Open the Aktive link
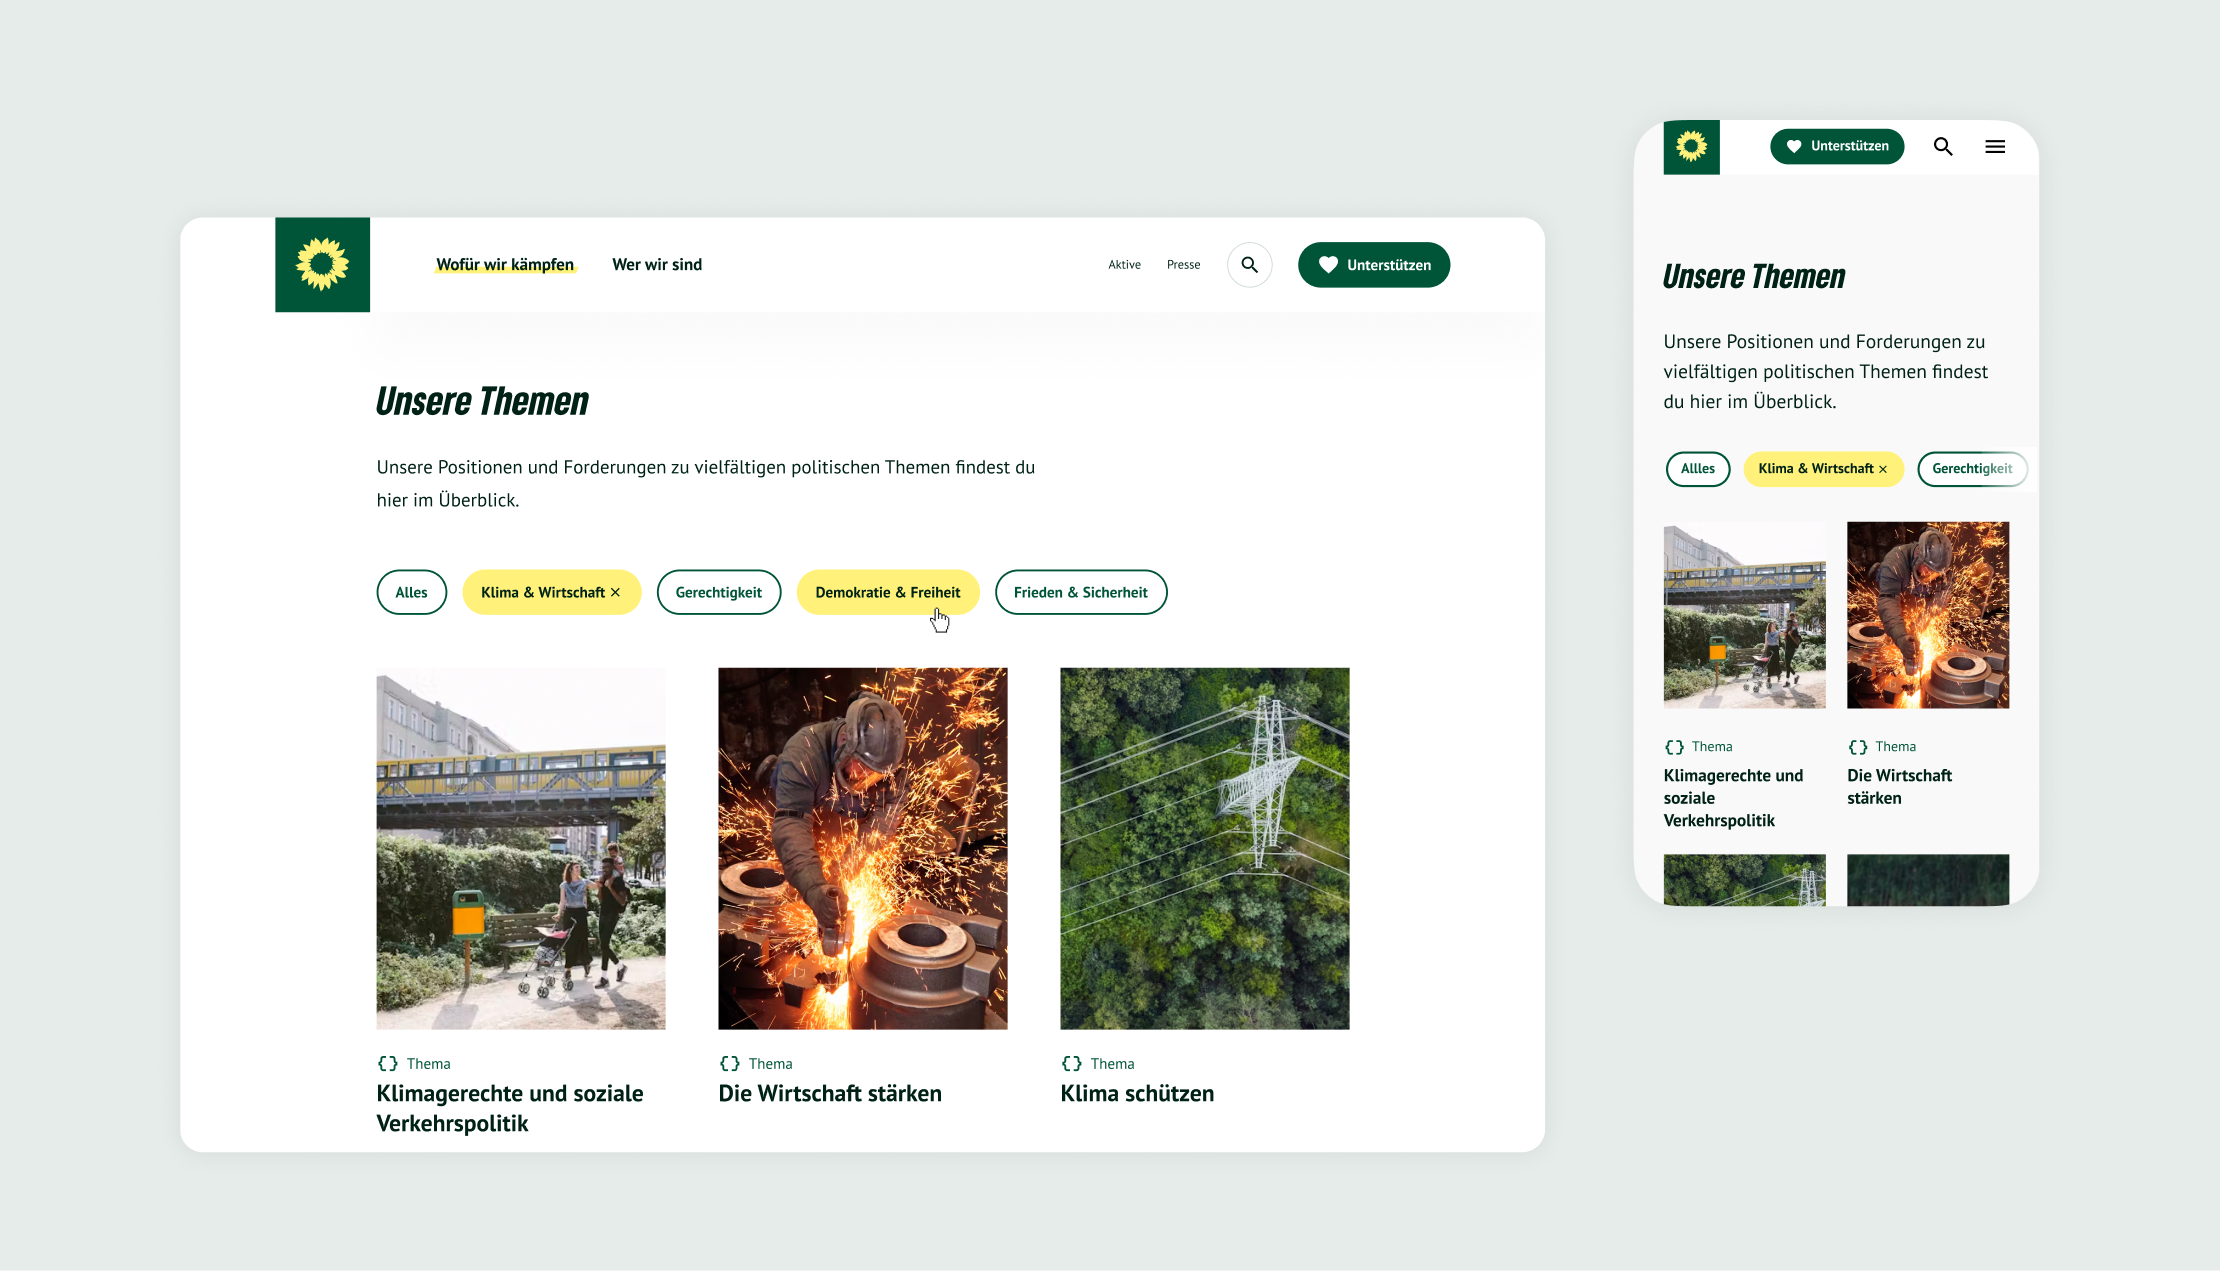This screenshot has height=1271, width=2220. [1124, 264]
